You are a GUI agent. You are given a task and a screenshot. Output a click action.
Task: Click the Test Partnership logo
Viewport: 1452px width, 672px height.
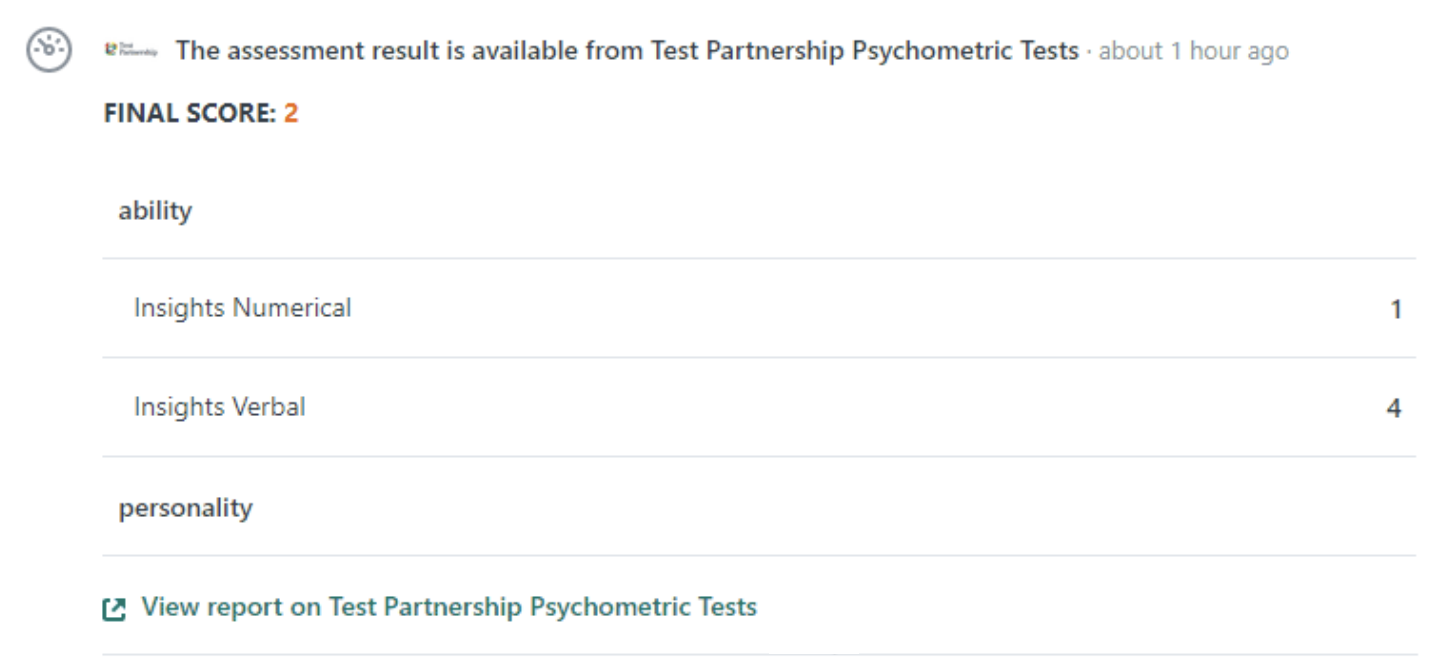tap(131, 50)
